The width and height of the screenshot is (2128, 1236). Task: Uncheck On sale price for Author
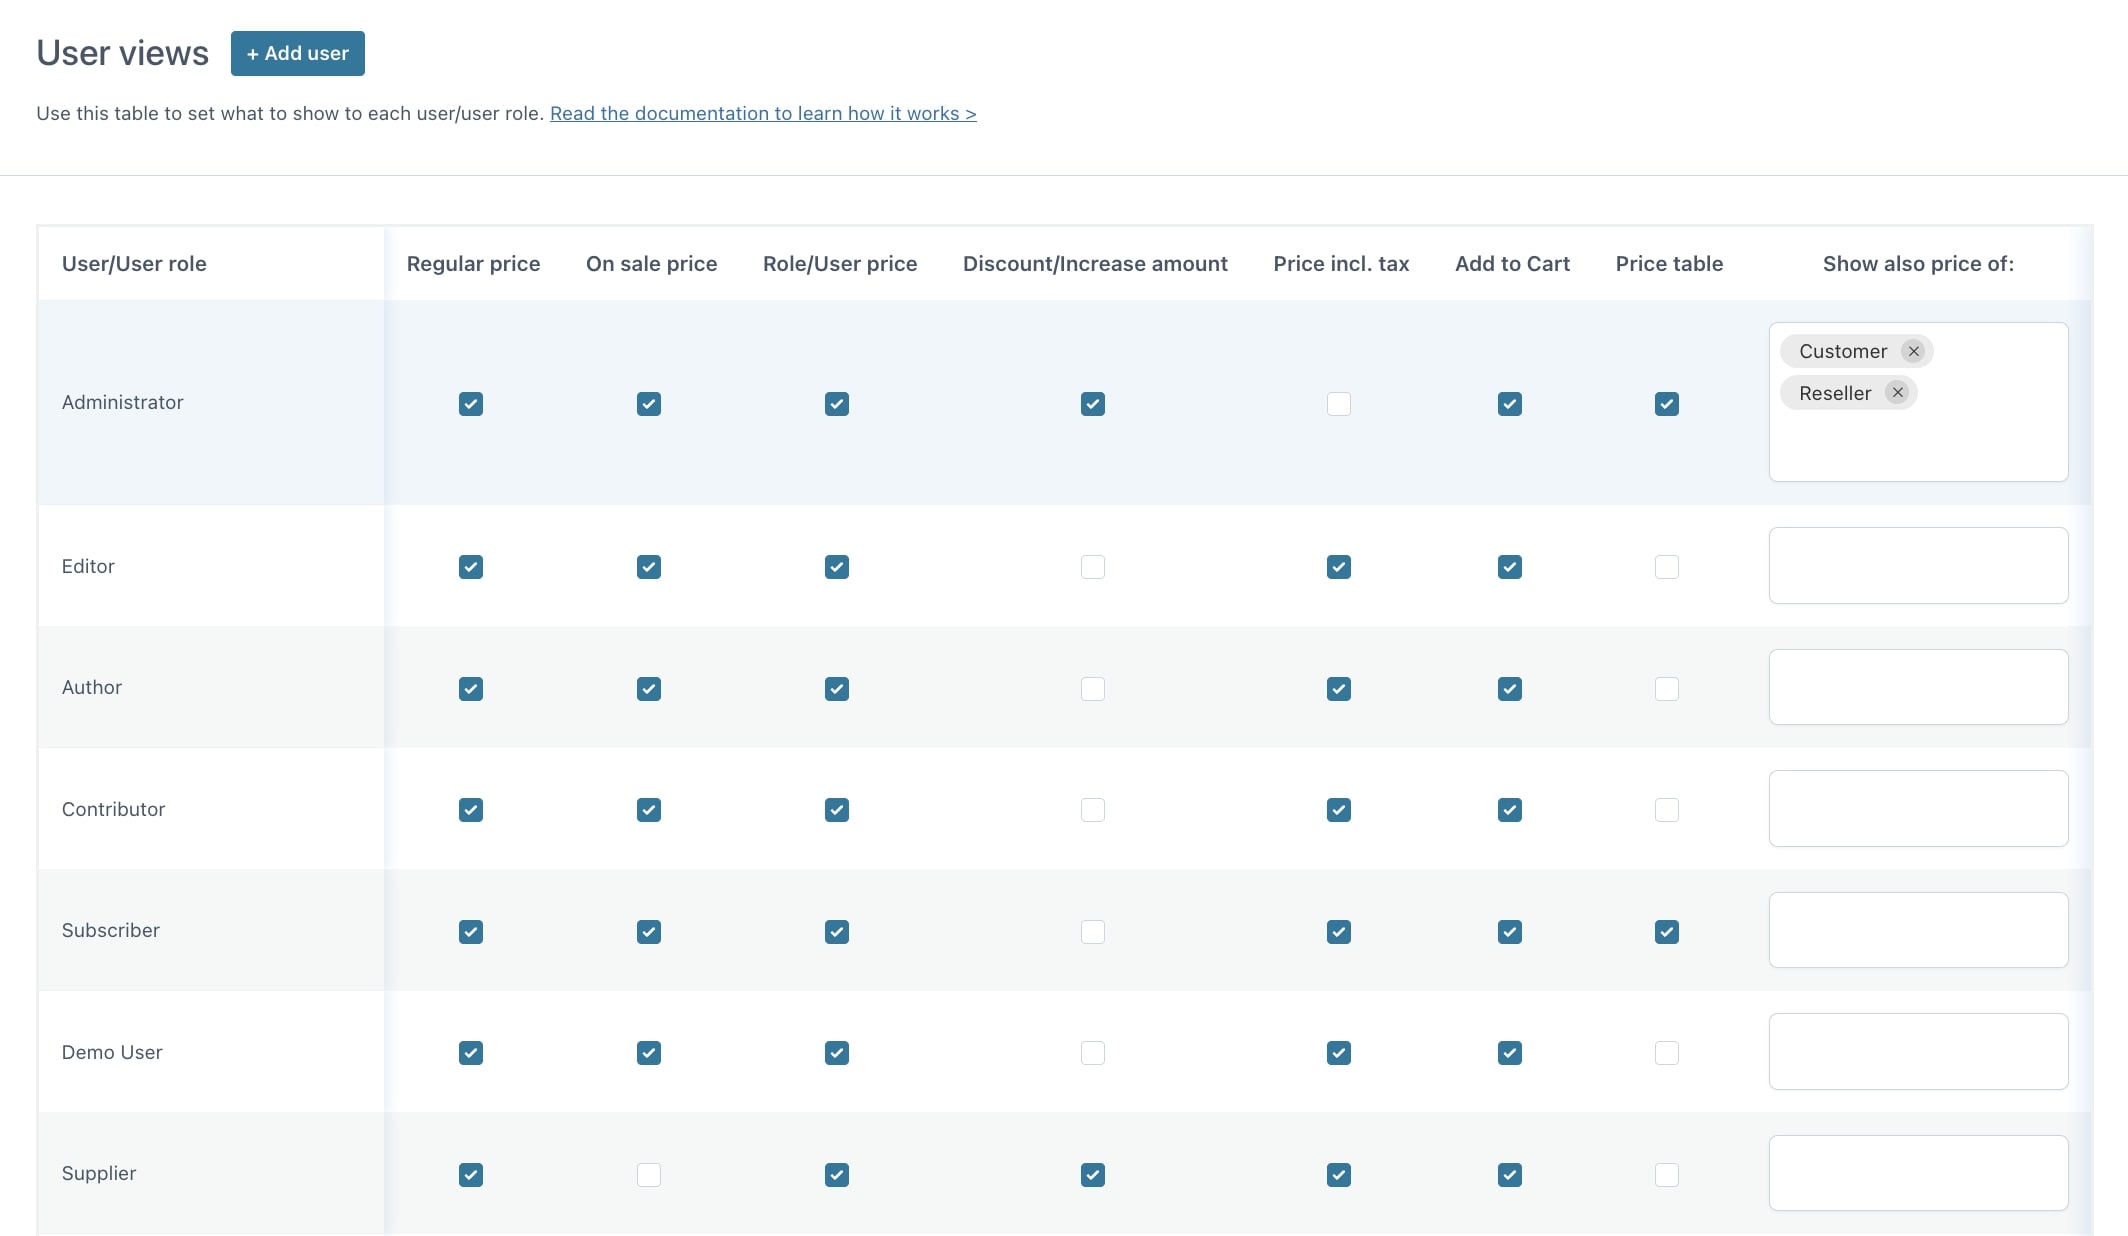(649, 689)
